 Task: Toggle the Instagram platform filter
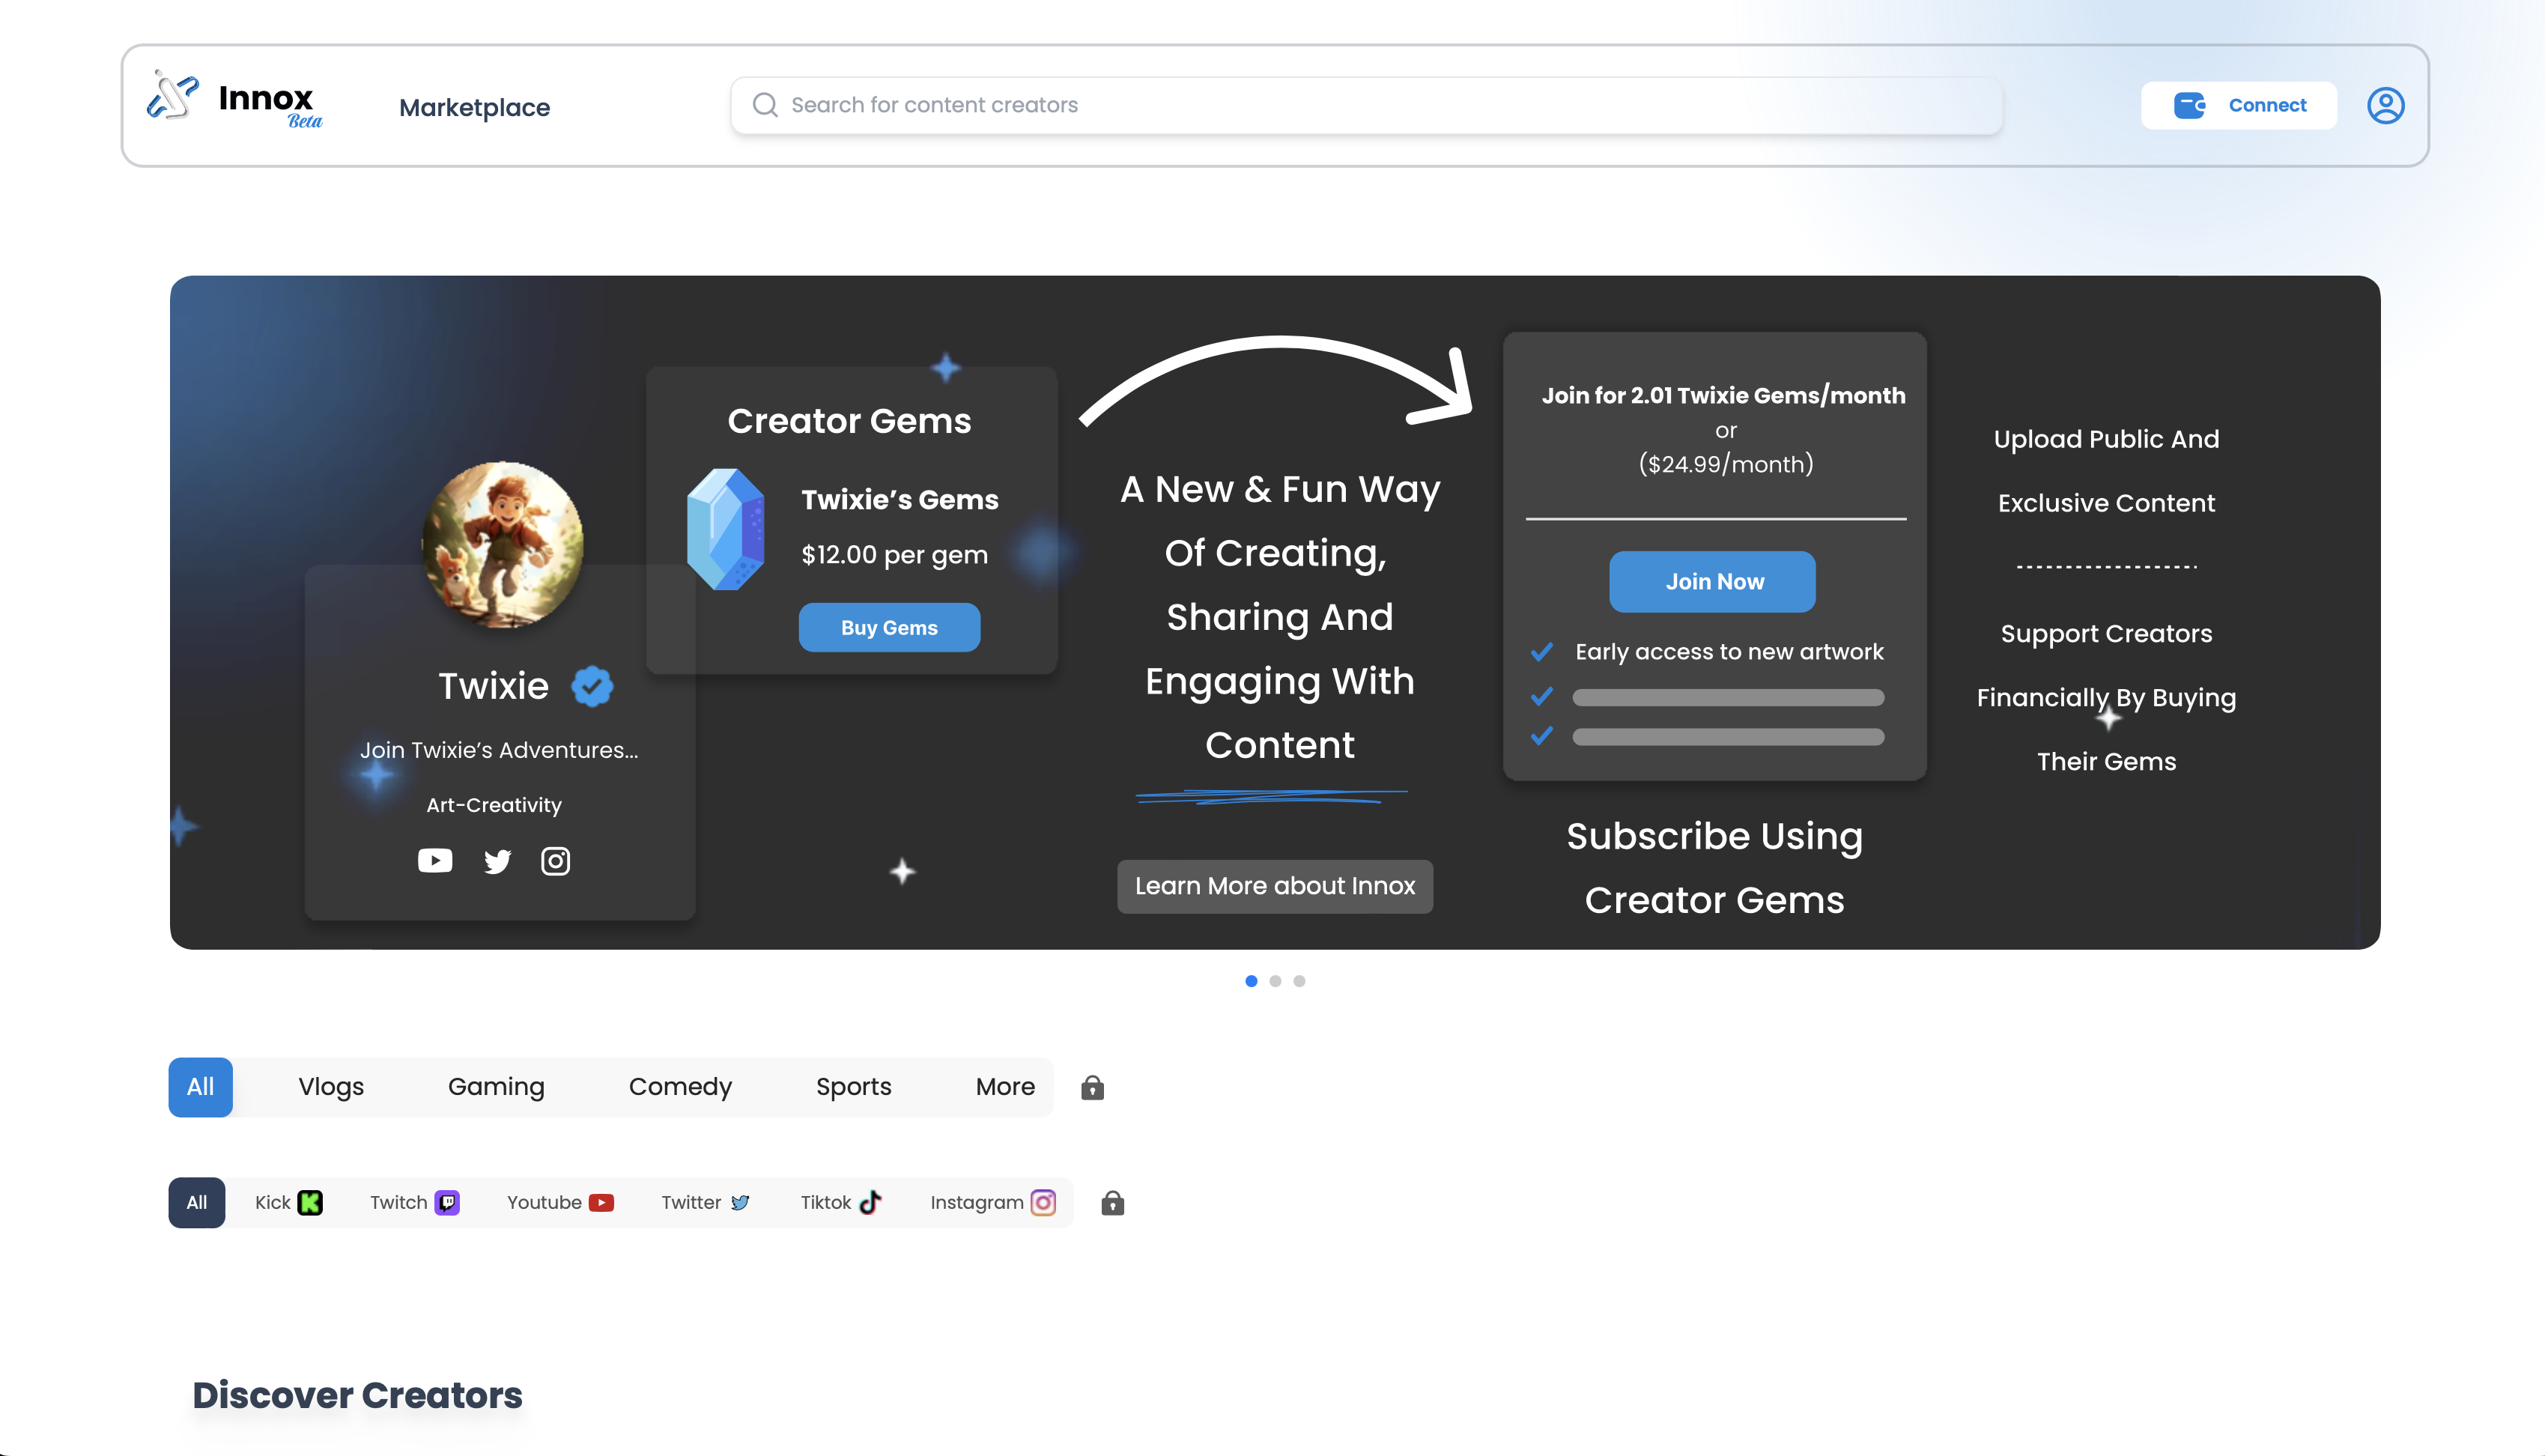coord(1043,1203)
